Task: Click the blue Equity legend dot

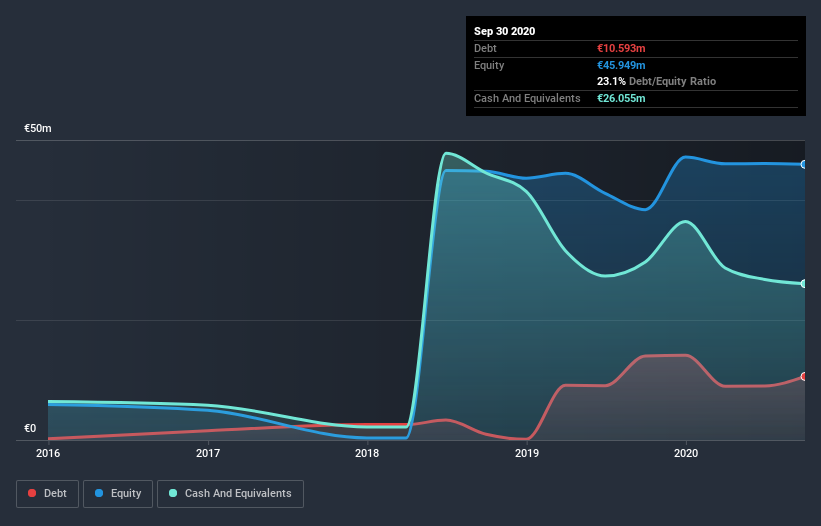Action: [99, 493]
